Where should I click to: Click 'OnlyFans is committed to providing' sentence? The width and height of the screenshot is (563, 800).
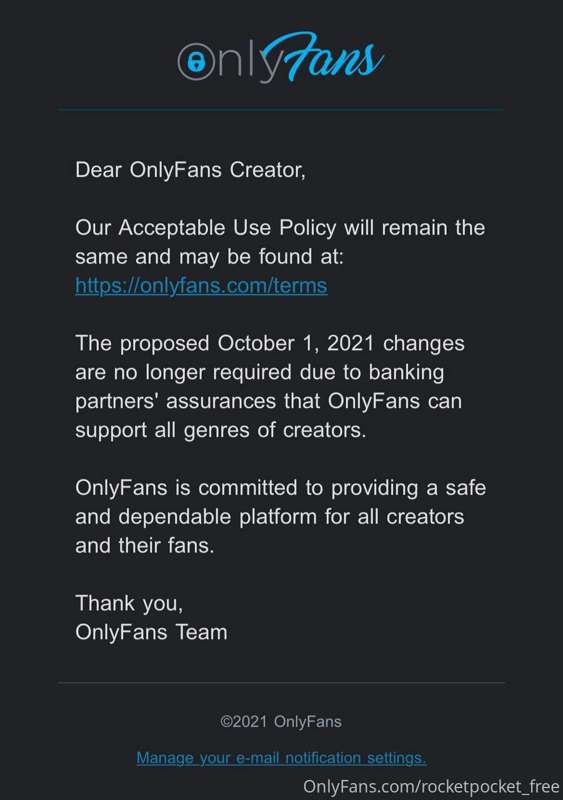tap(280, 488)
